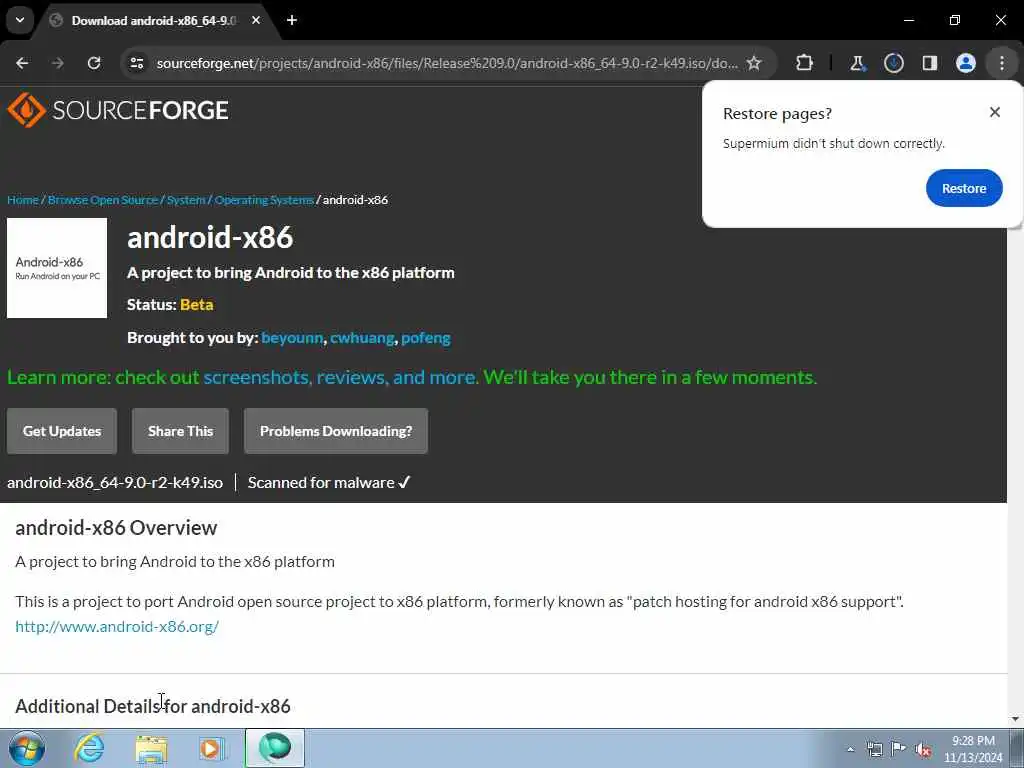Open the Action Center flag icon
Screen dimensions: 1024x768
tap(899, 749)
